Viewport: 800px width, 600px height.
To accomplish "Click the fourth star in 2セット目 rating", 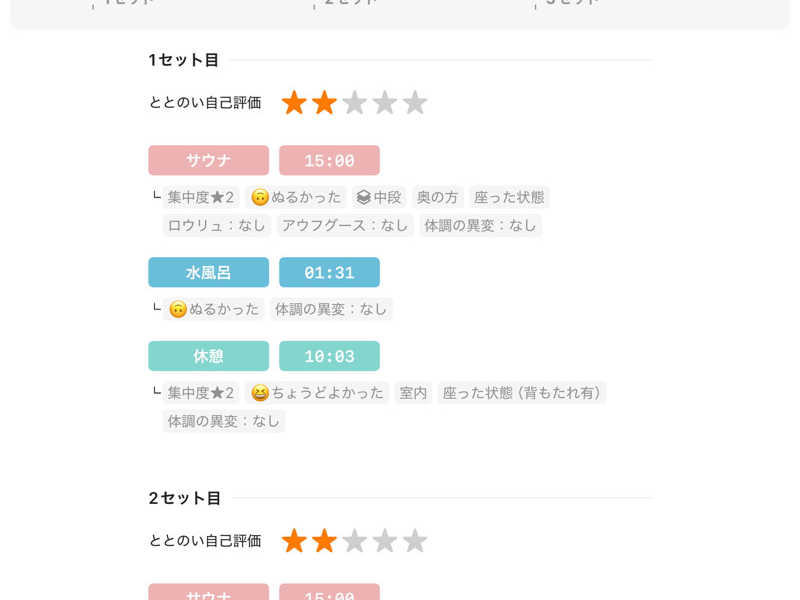I will [385, 541].
